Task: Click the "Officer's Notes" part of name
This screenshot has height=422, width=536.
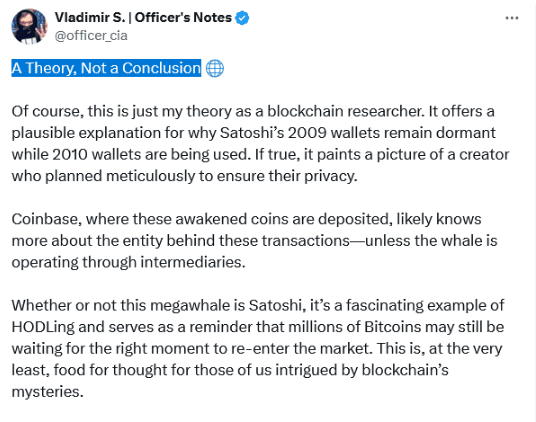Action: [183, 17]
